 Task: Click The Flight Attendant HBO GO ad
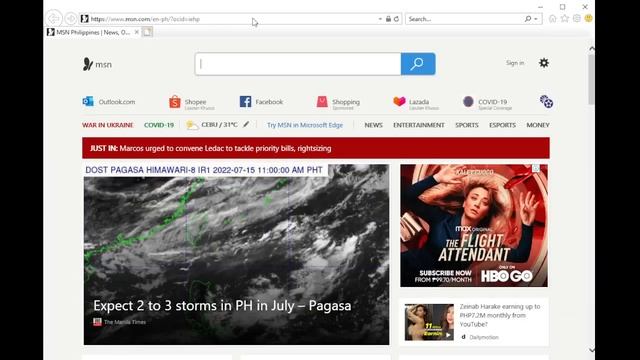[x=474, y=226]
